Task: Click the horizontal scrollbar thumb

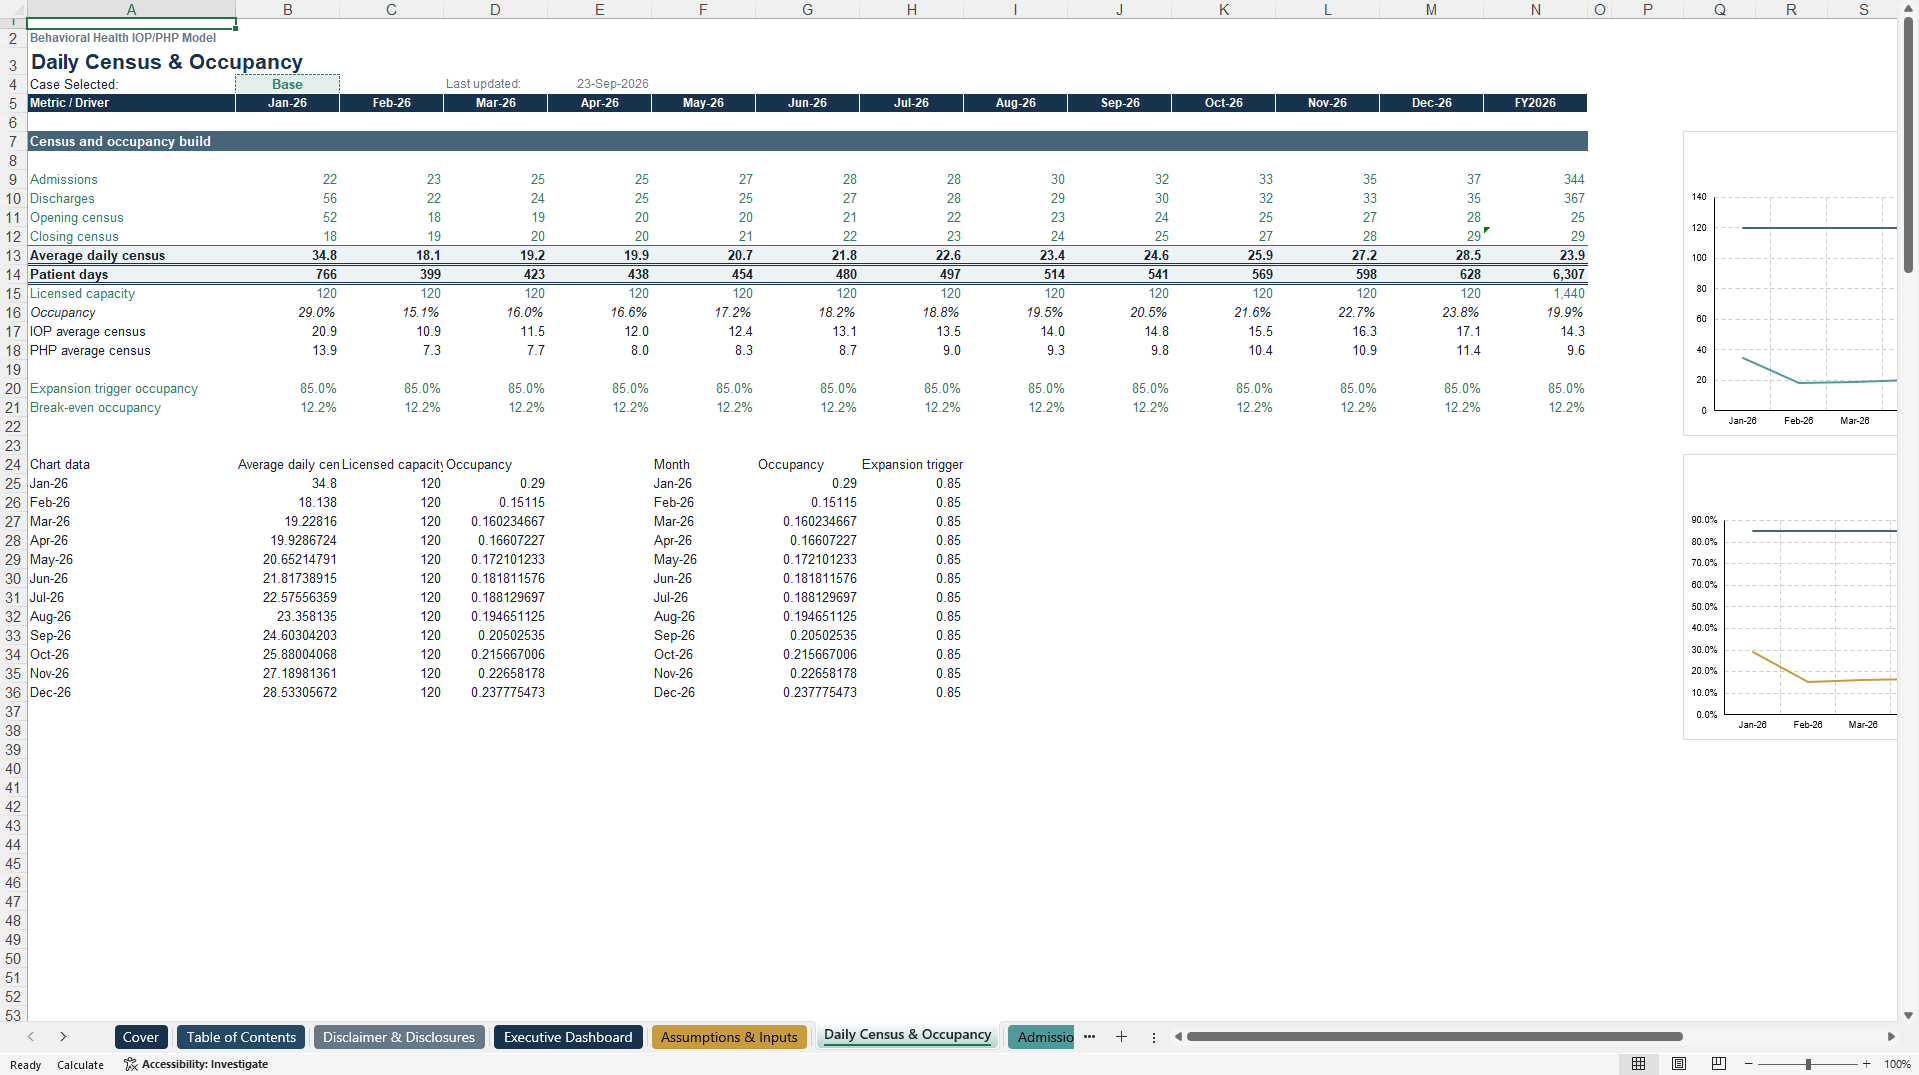Action: coord(1434,1037)
